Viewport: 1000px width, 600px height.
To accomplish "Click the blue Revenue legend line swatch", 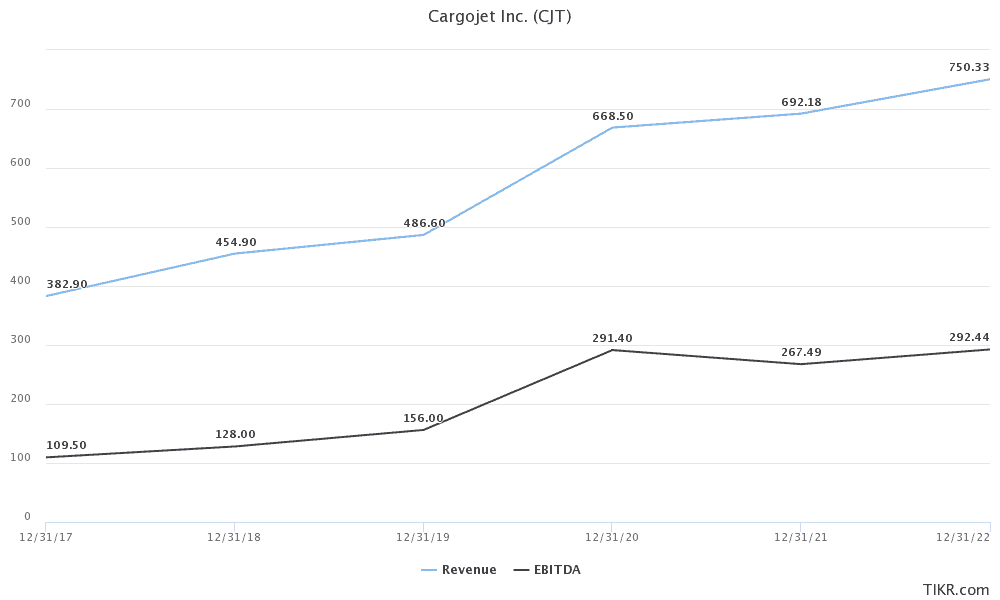I will 430,570.
